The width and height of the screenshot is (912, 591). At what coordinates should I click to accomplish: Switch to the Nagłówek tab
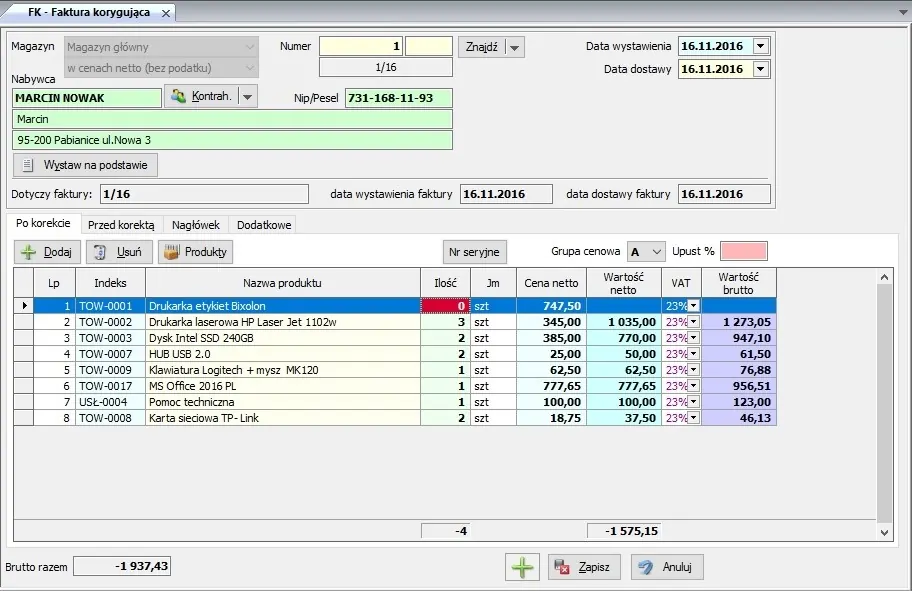point(196,225)
